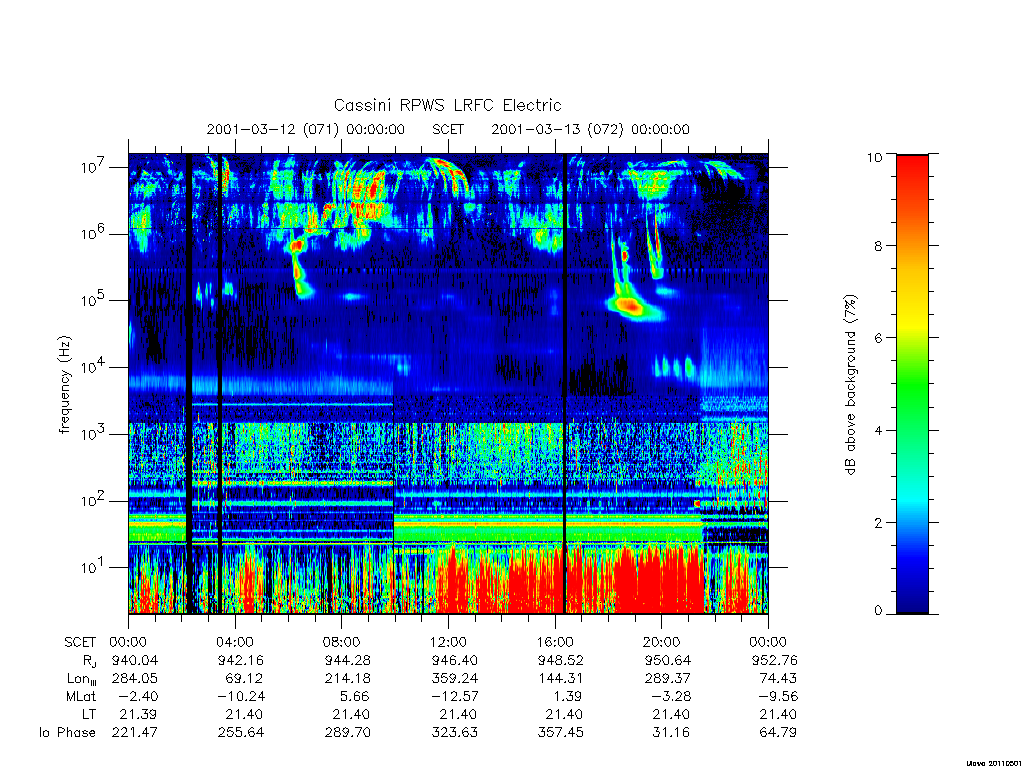The width and height of the screenshot is (1024, 768).
Task: Click the colorbar tick value 8
Action: pyautogui.click(x=878, y=246)
